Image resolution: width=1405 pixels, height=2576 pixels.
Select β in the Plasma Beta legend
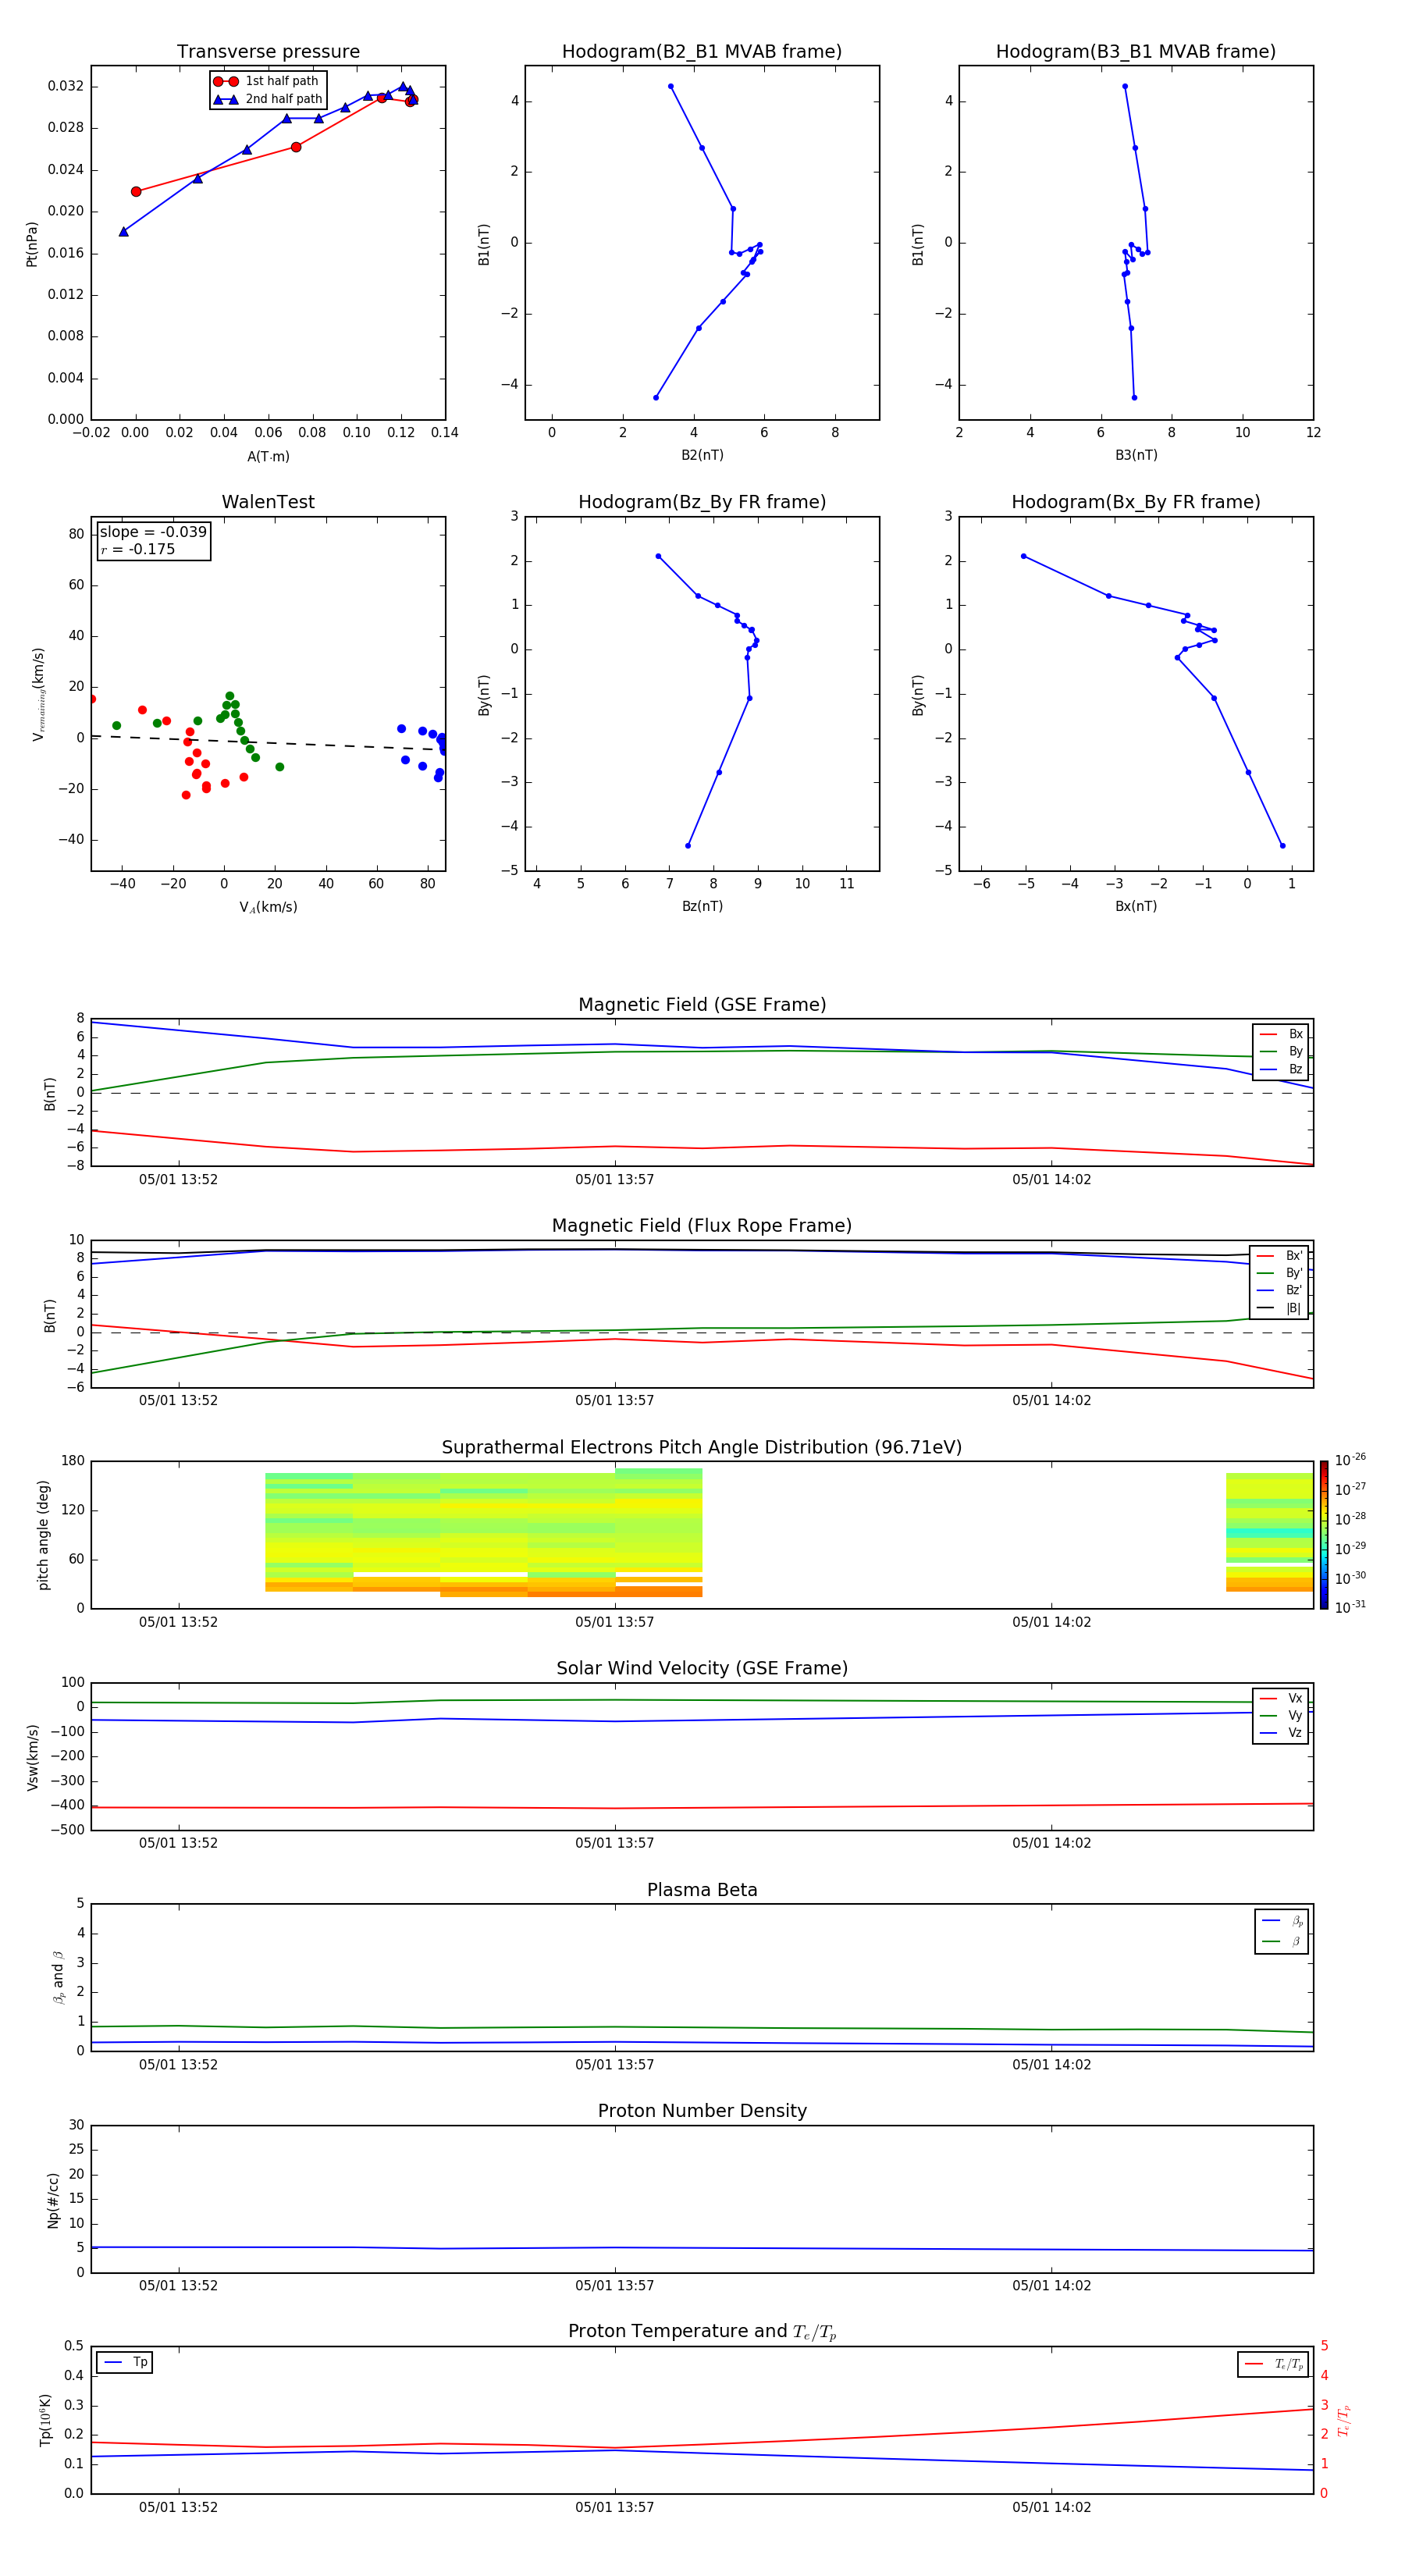click(x=1283, y=1941)
